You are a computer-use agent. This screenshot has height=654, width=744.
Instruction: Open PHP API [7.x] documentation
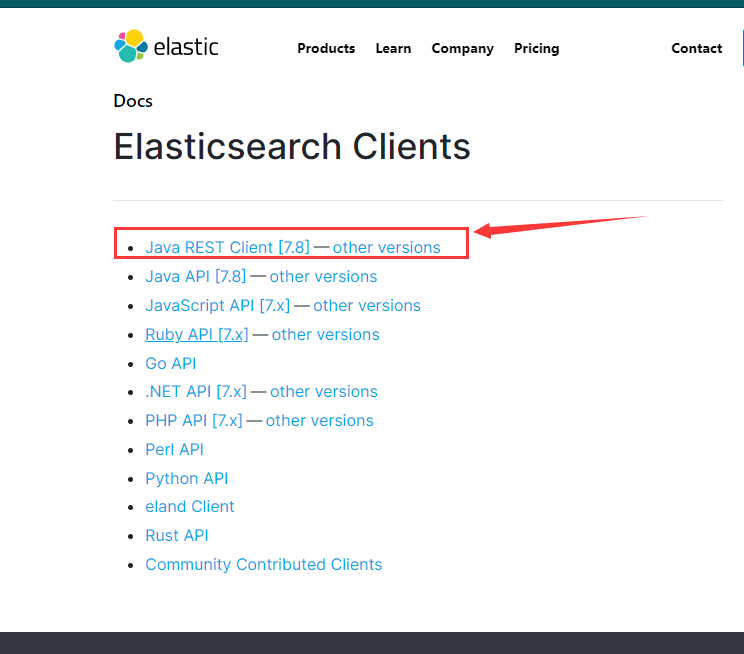[x=194, y=420]
